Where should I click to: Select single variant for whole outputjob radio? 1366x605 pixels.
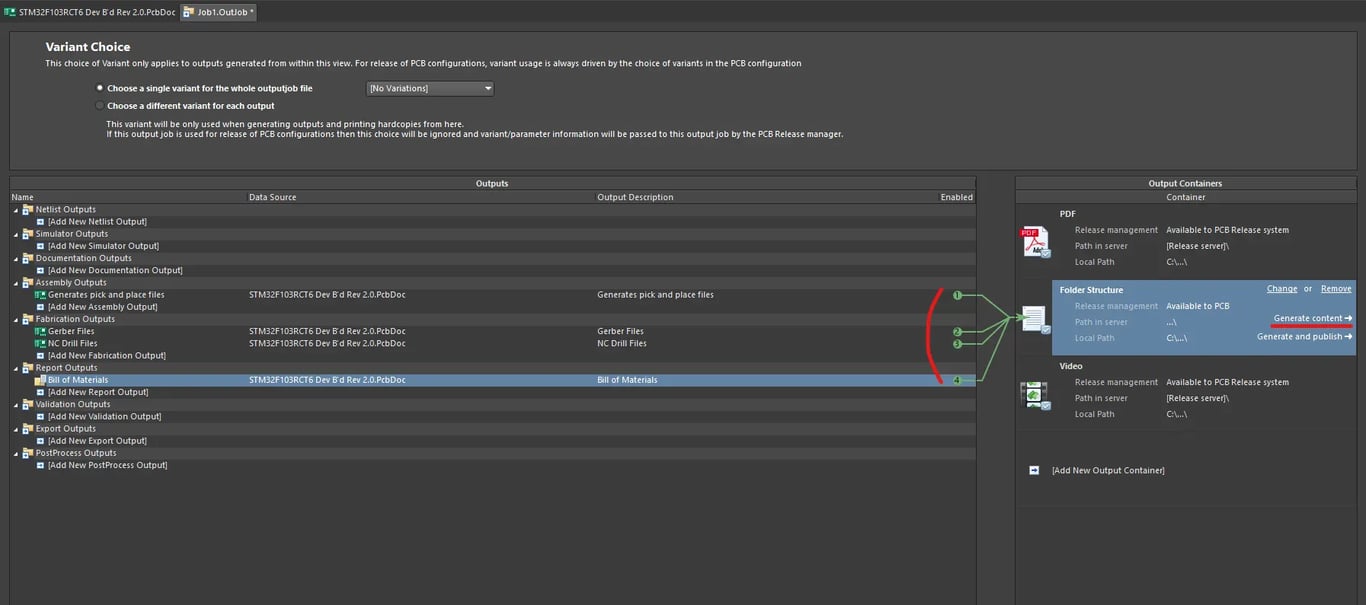click(99, 88)
